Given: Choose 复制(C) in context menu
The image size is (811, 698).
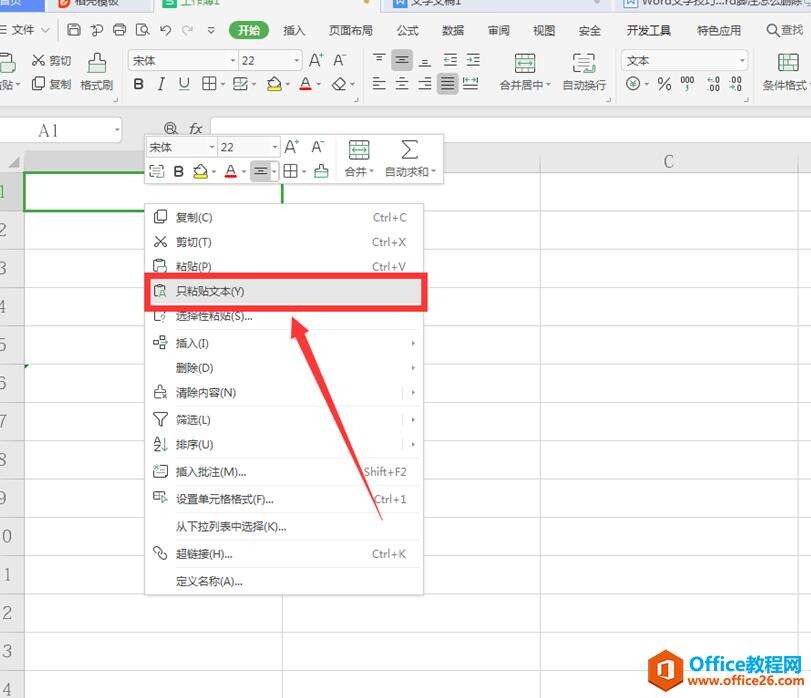Looking at the screenshot, I should 284,217.
